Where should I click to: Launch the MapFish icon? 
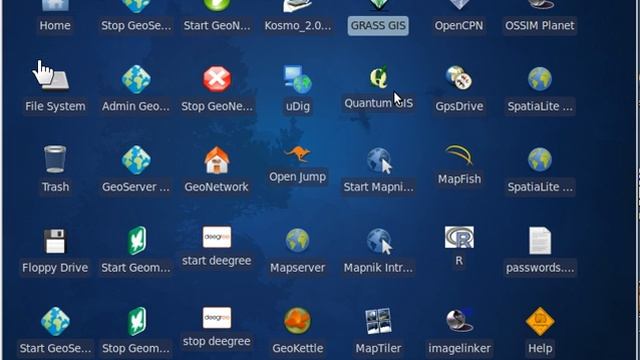(459, 155)
